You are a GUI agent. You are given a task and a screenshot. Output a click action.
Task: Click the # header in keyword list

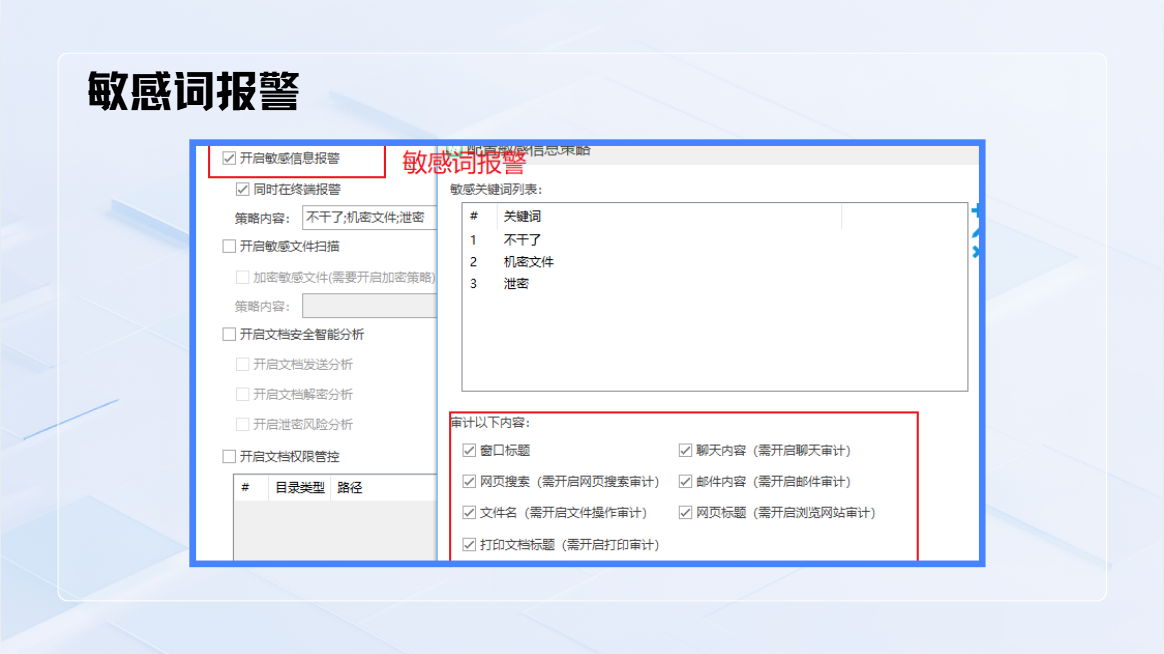(x=474, y=217)
